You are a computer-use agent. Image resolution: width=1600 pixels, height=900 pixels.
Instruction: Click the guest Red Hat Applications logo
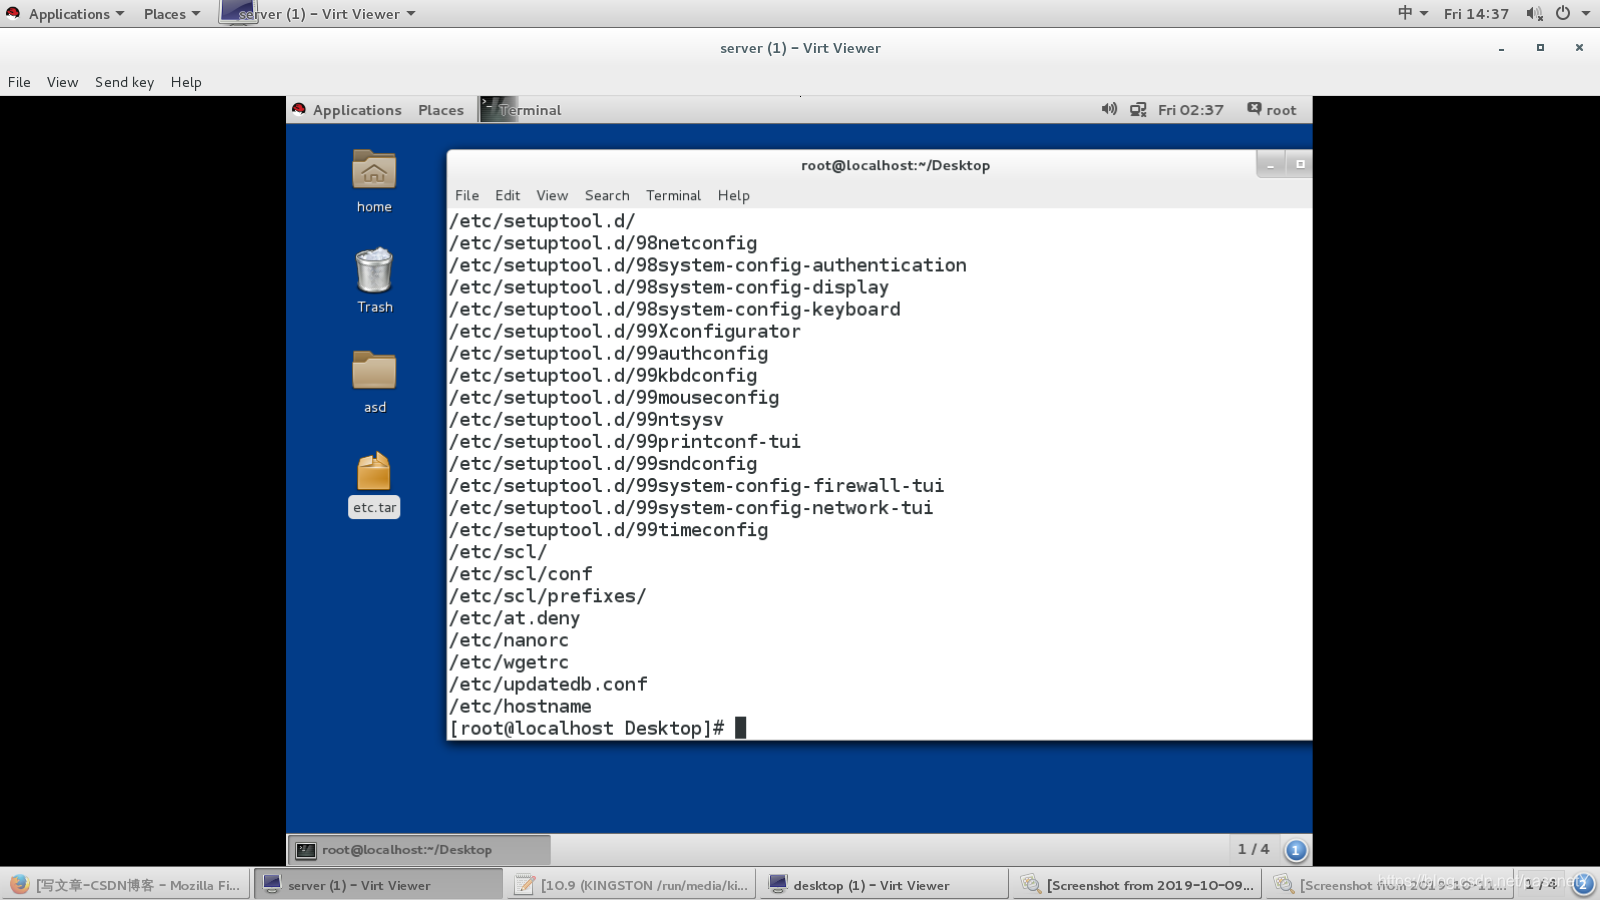click(299, 109)
